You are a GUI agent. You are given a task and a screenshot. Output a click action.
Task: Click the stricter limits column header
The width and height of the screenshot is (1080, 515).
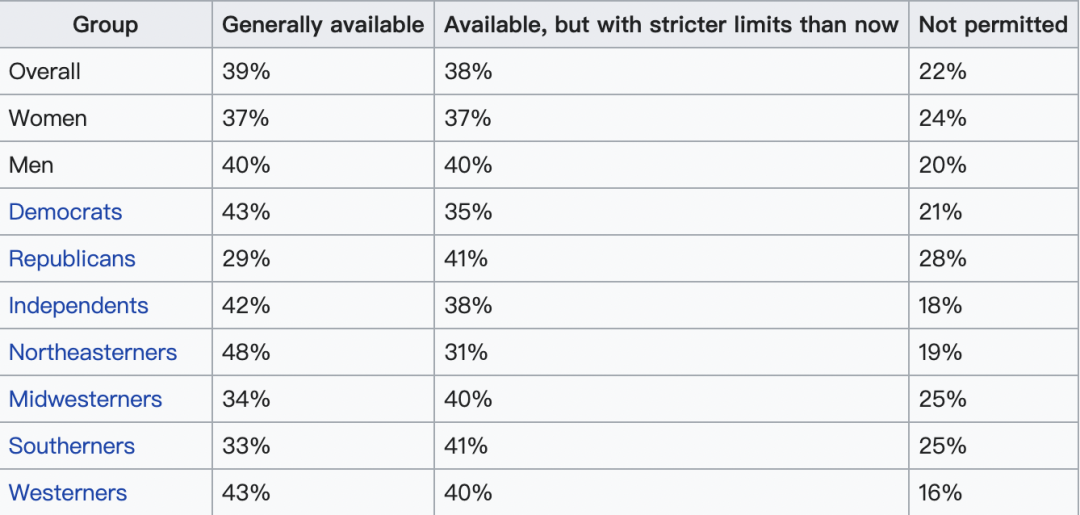pyautogui.click(x=672, y=25)
